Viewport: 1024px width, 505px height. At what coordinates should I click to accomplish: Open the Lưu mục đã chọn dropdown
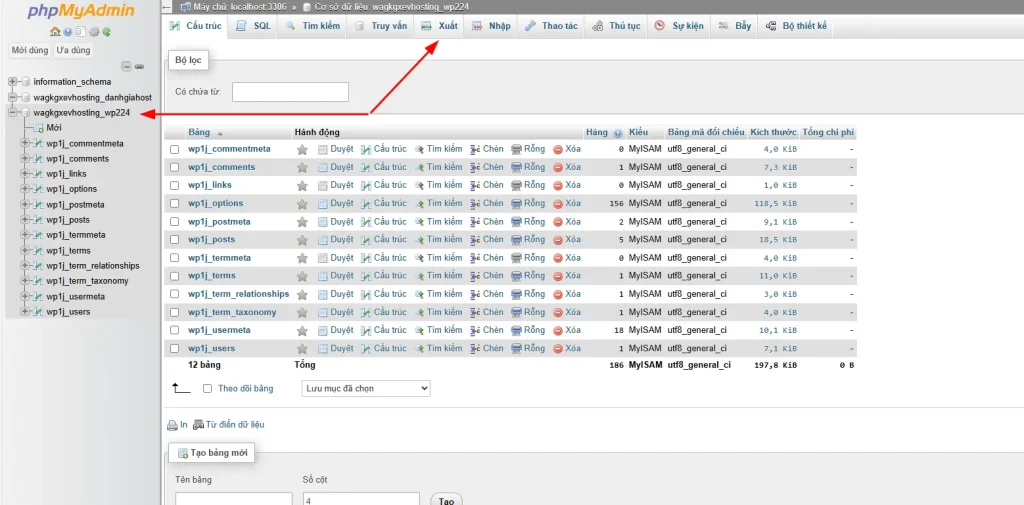tap(366, 389)
